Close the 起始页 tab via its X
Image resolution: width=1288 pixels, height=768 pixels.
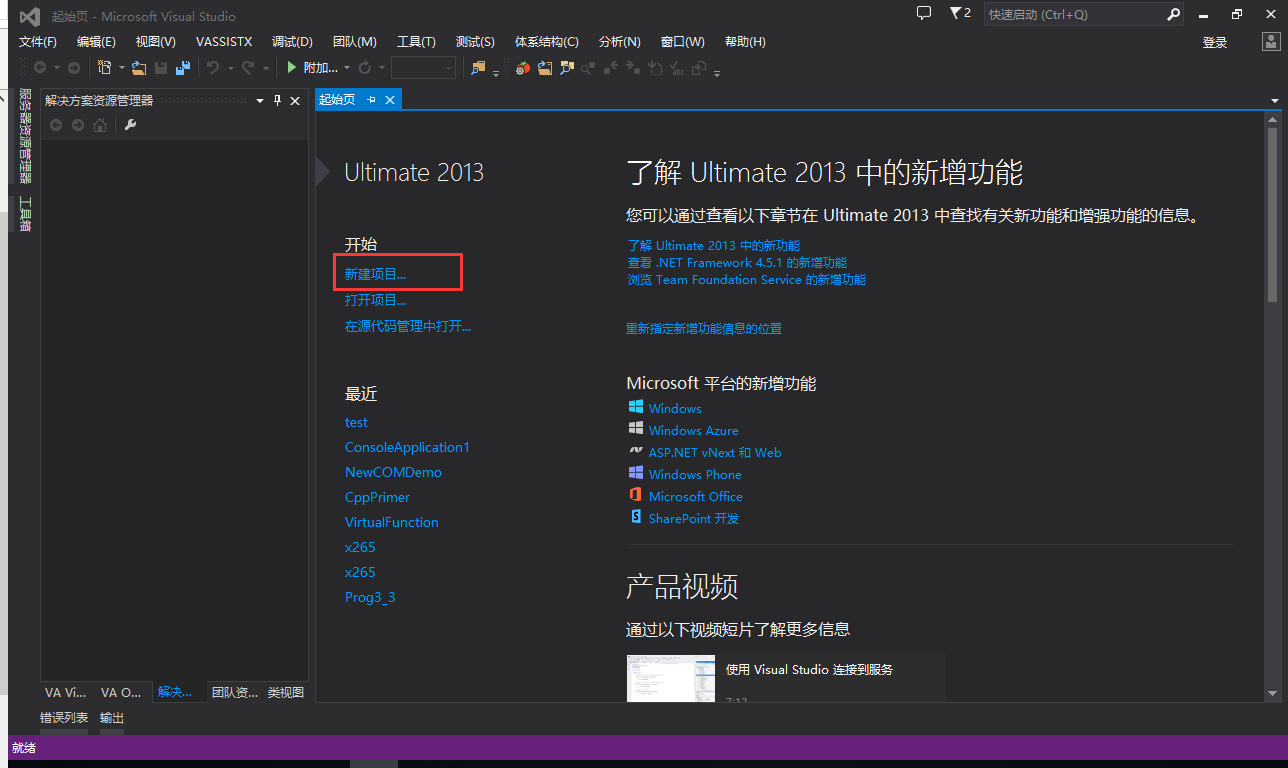pyautogui.click(x=390, y=99)
